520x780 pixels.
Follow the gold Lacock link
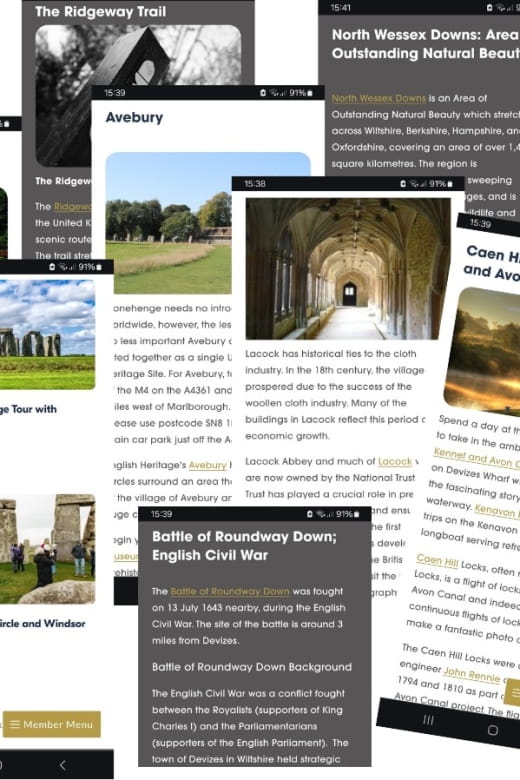(395, 461)
